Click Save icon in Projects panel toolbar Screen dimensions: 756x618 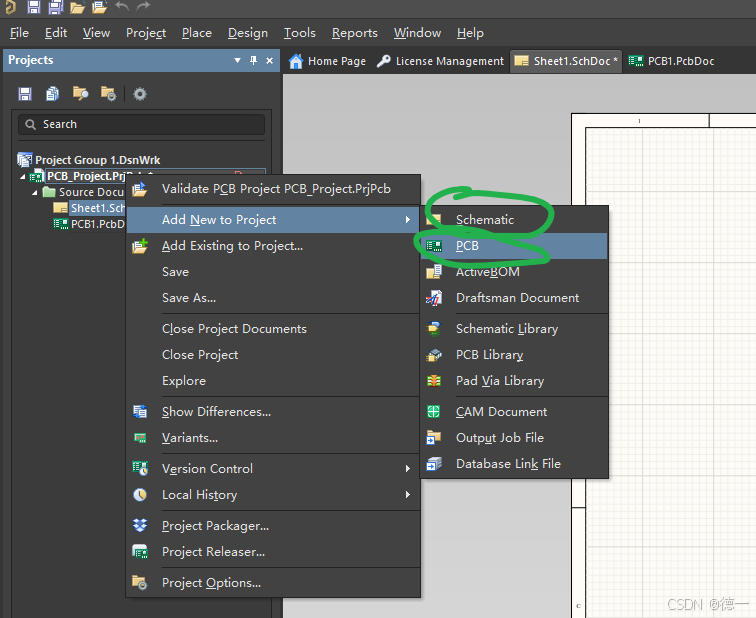(x=25, y=94)
